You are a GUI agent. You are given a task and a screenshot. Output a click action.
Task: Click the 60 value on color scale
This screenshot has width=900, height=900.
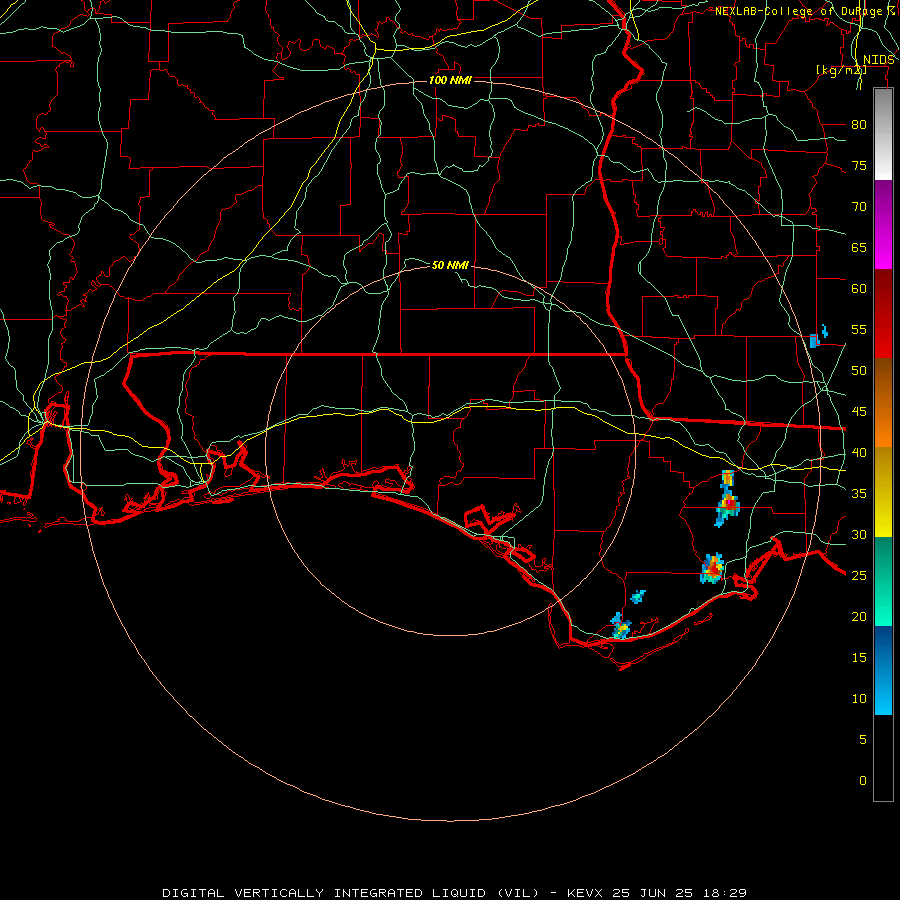[859, 289]
